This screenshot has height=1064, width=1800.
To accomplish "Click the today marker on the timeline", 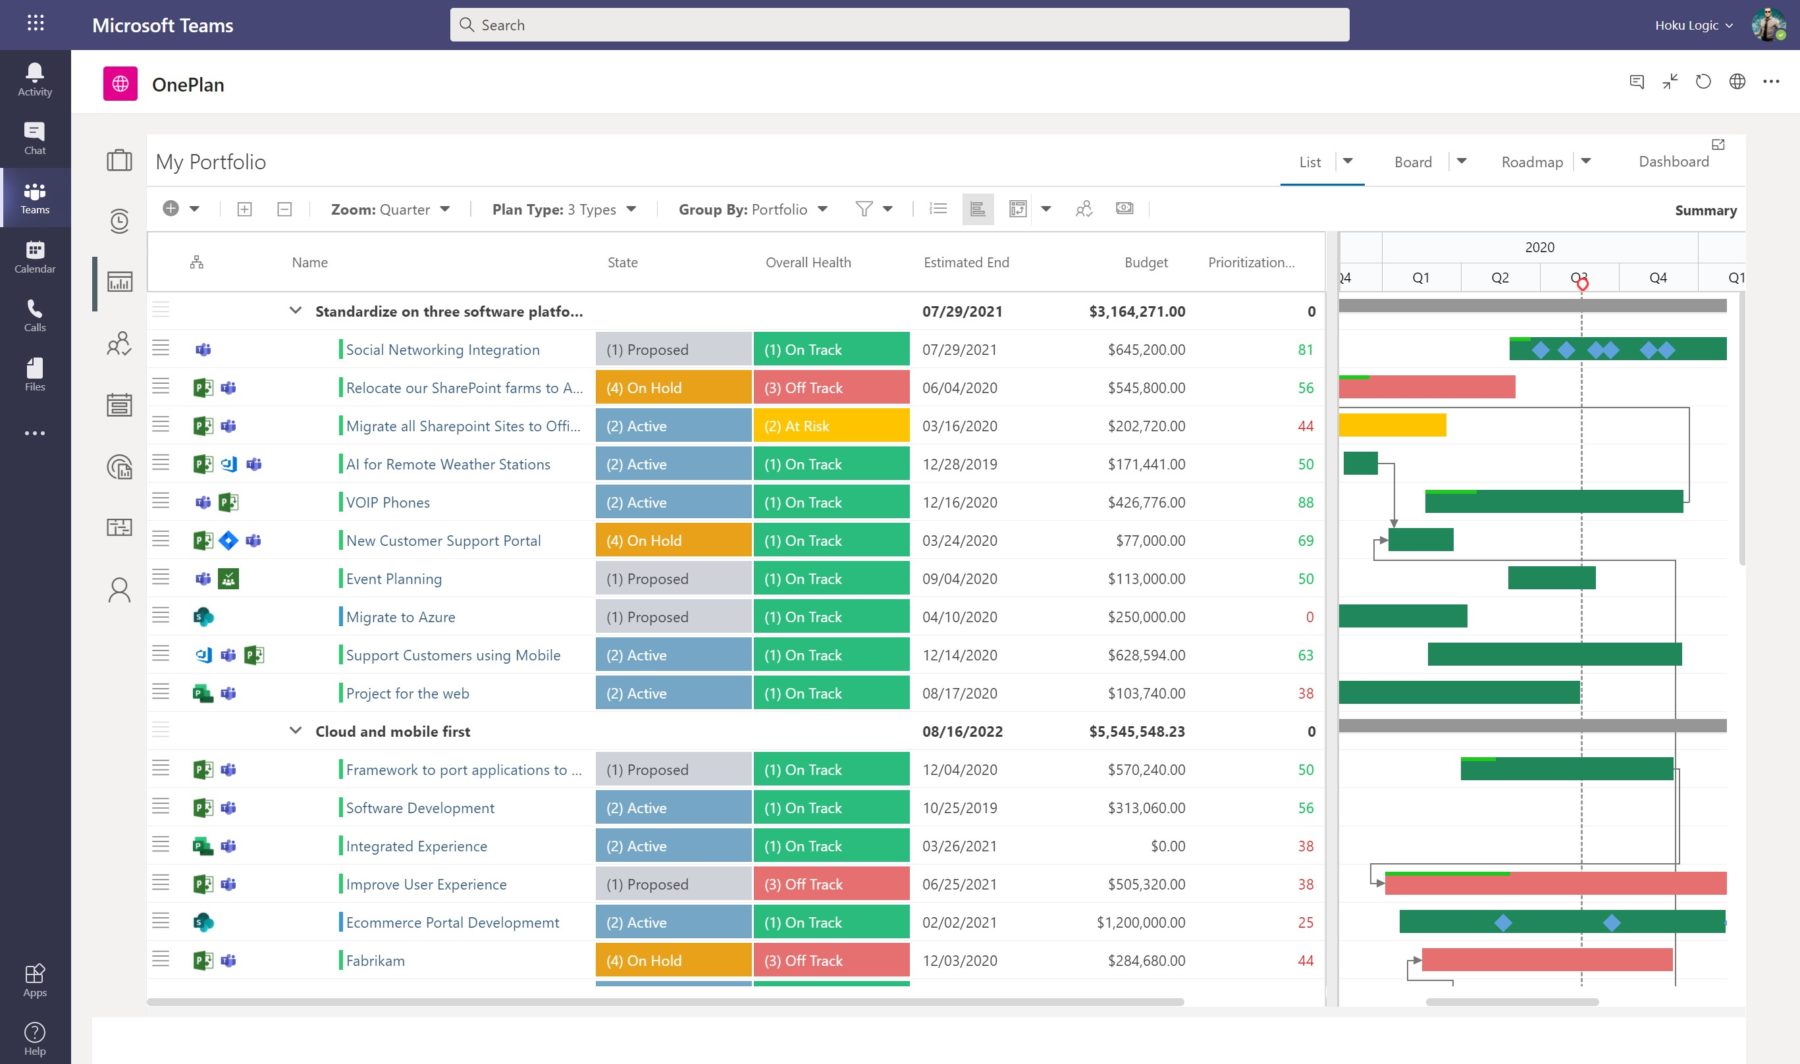I will [1582, 284].
